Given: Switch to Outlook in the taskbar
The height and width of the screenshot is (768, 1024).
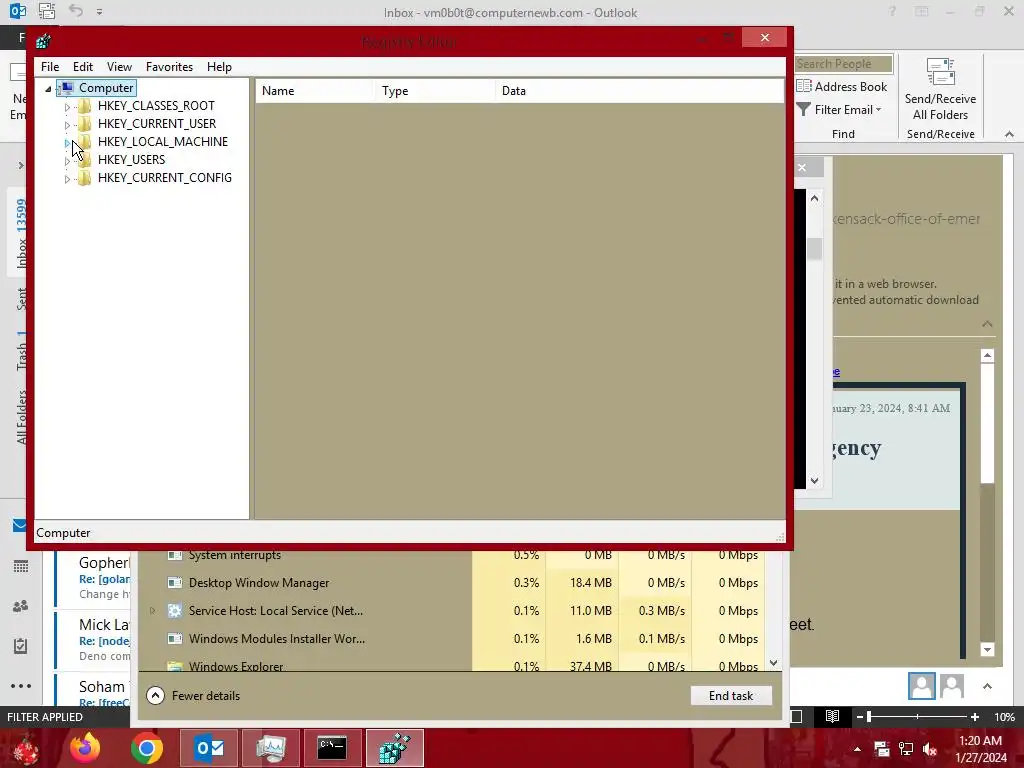Looking at the screenshot, I should coord(209,748).
